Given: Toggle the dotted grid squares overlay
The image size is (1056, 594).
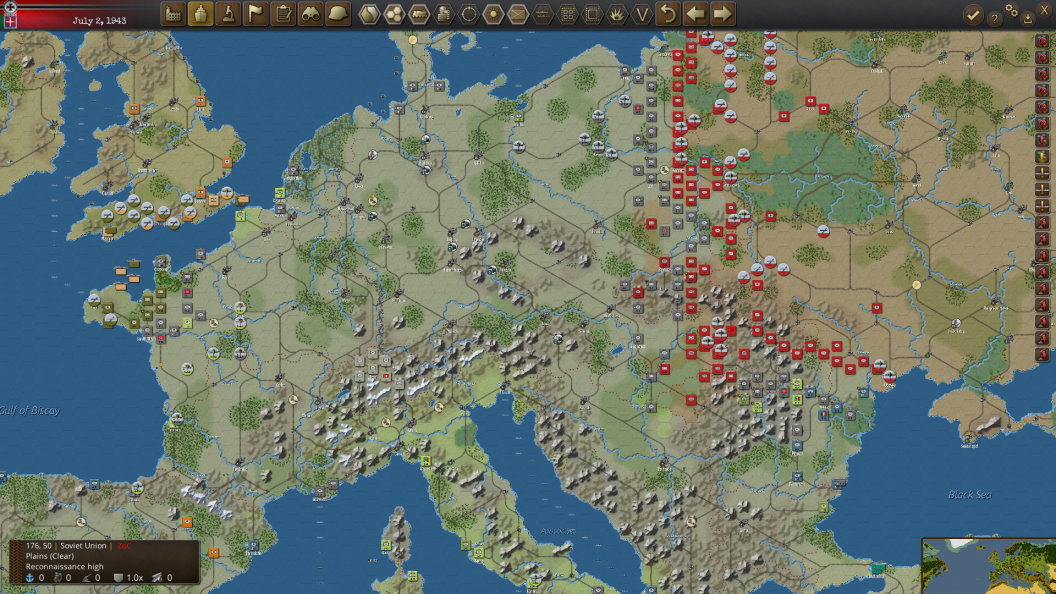Looking at the screenshot, I should [568, 13].
